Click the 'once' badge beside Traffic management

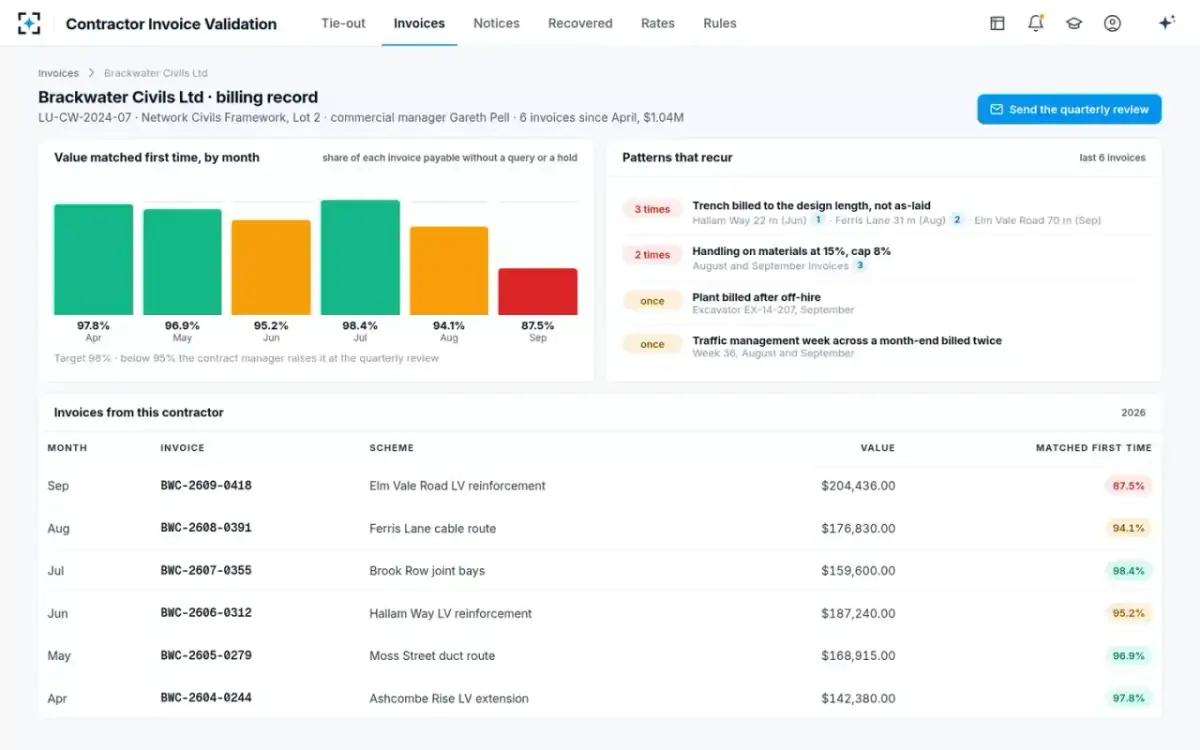[x=652, y=344]
